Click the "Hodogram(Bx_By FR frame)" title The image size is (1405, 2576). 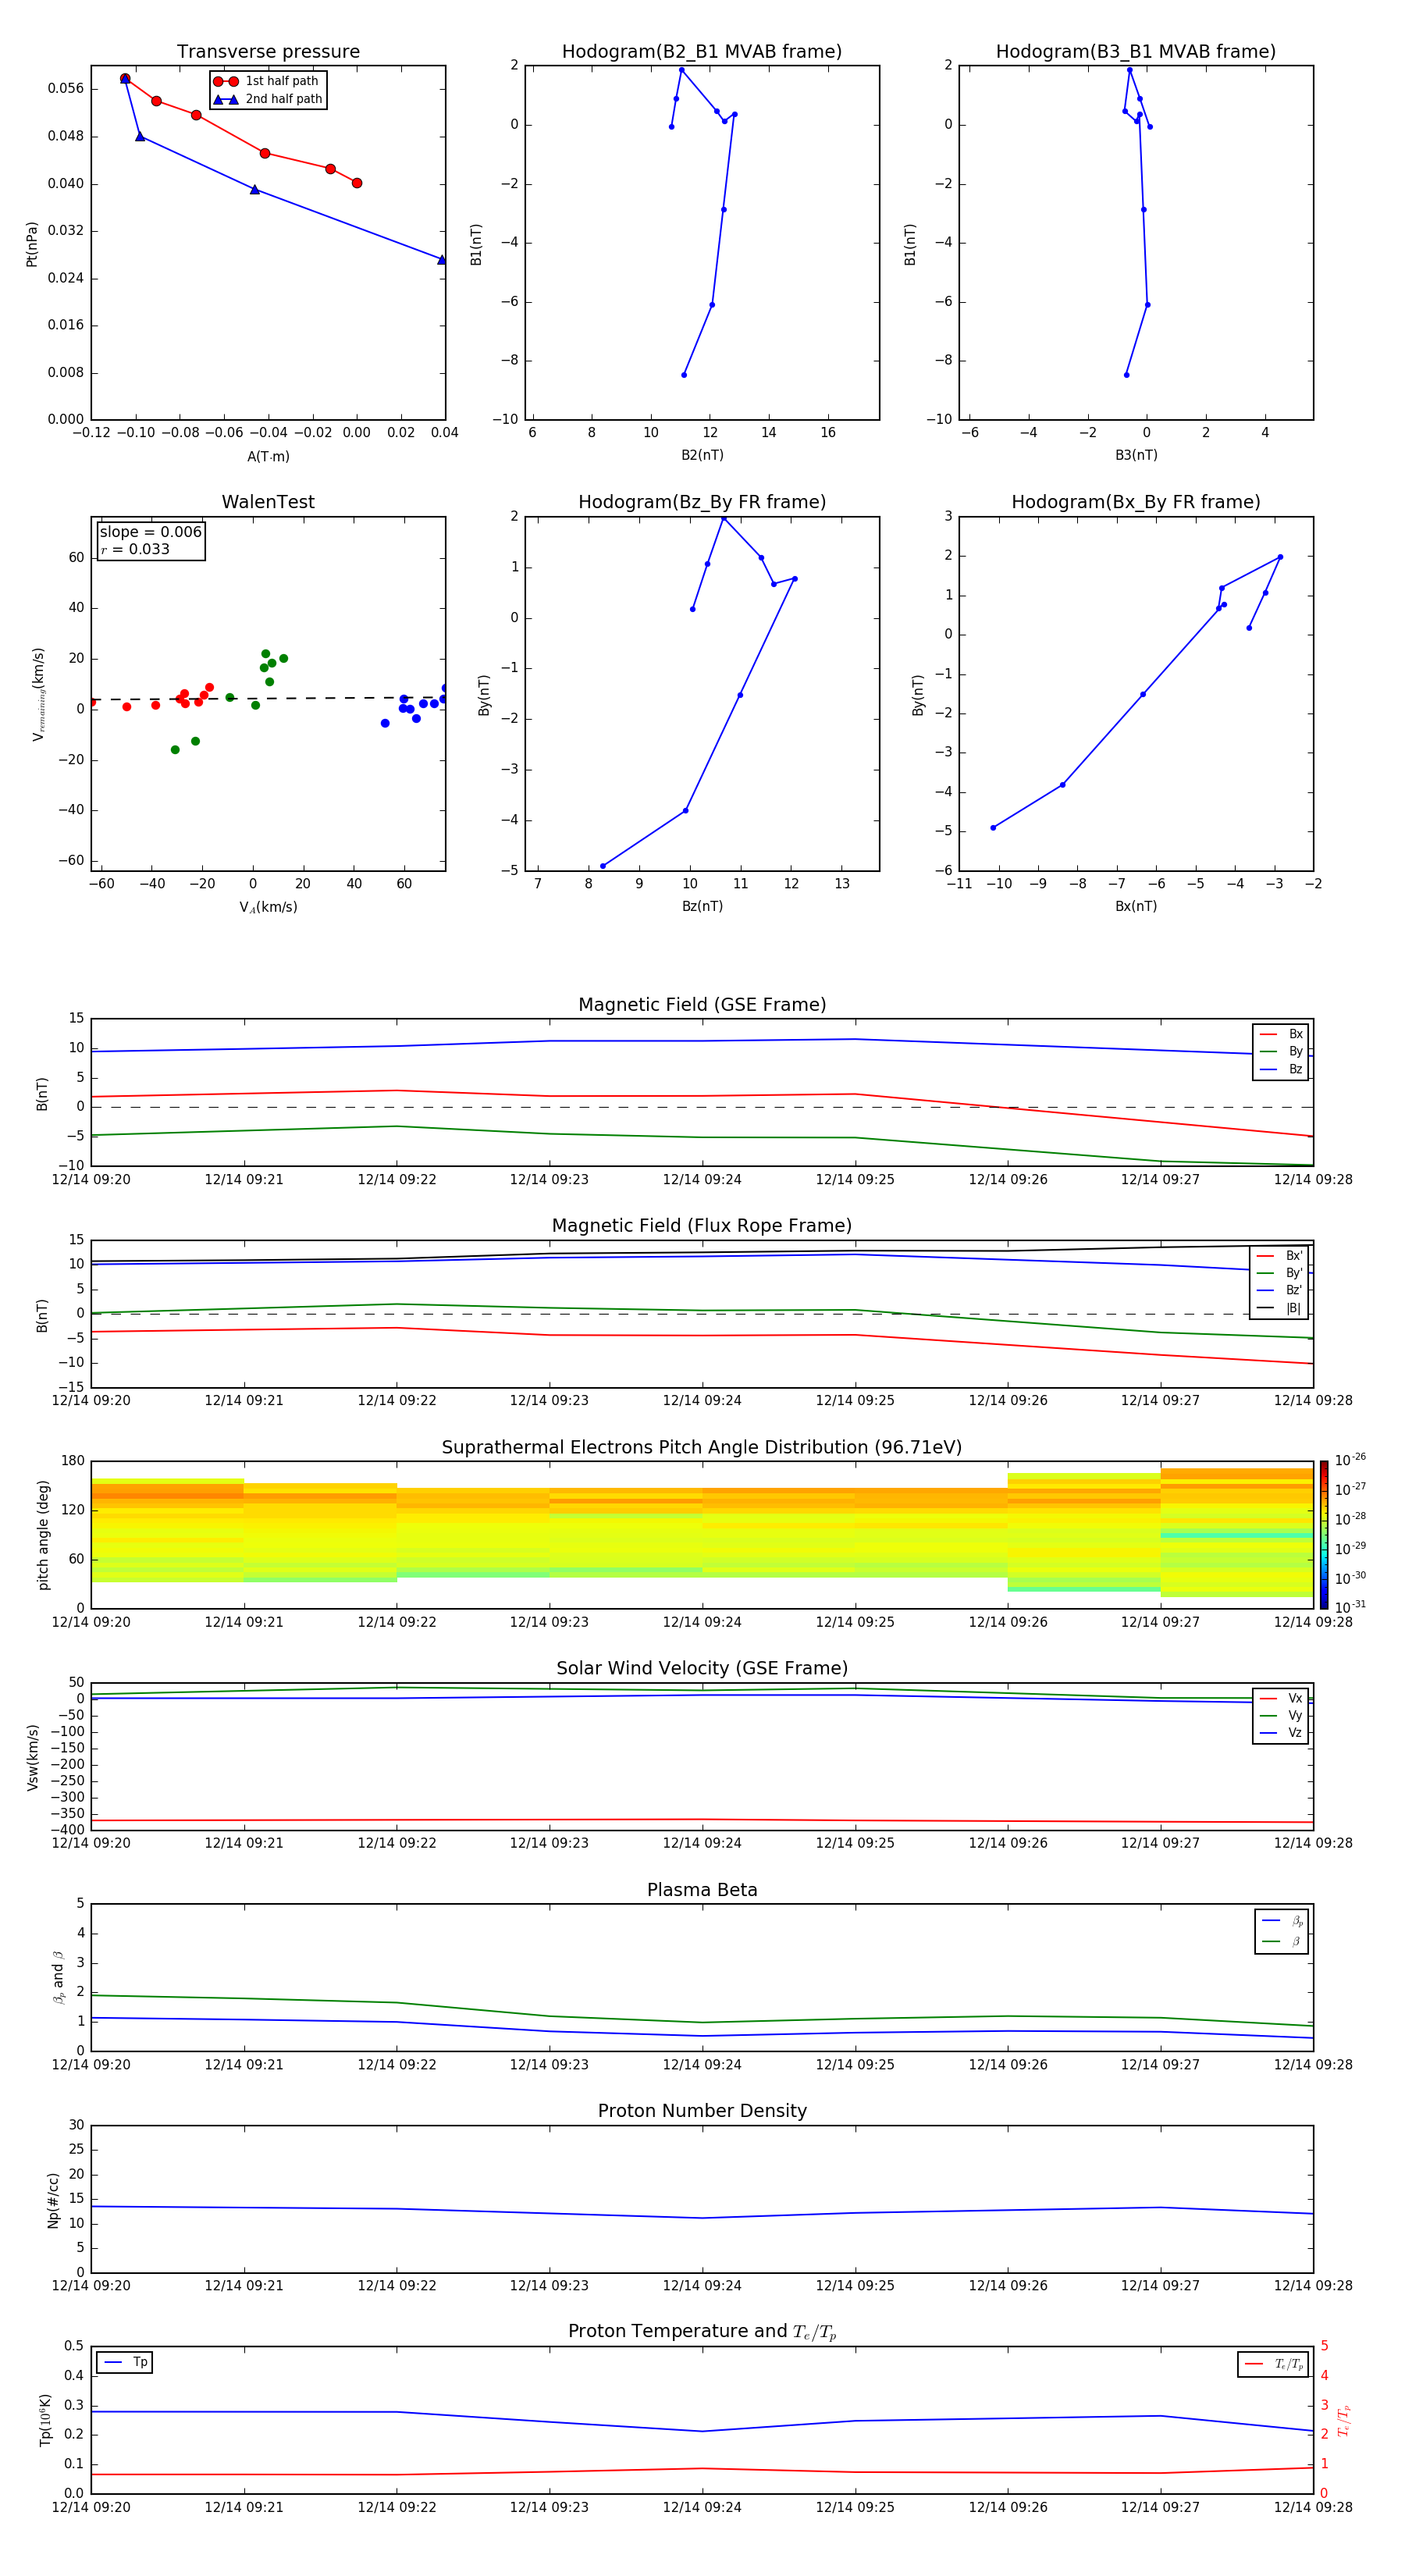(x=1136, y=502)
